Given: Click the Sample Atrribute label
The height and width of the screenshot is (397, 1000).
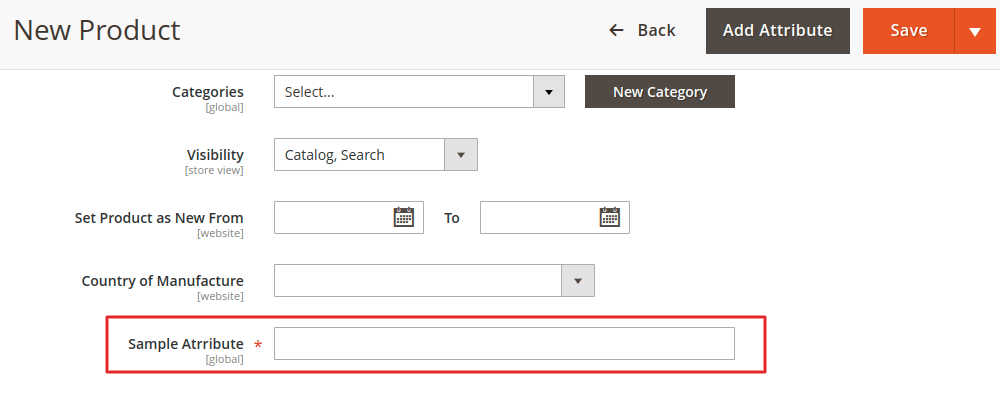Looking at the screenshot, I should click(186, 344).
